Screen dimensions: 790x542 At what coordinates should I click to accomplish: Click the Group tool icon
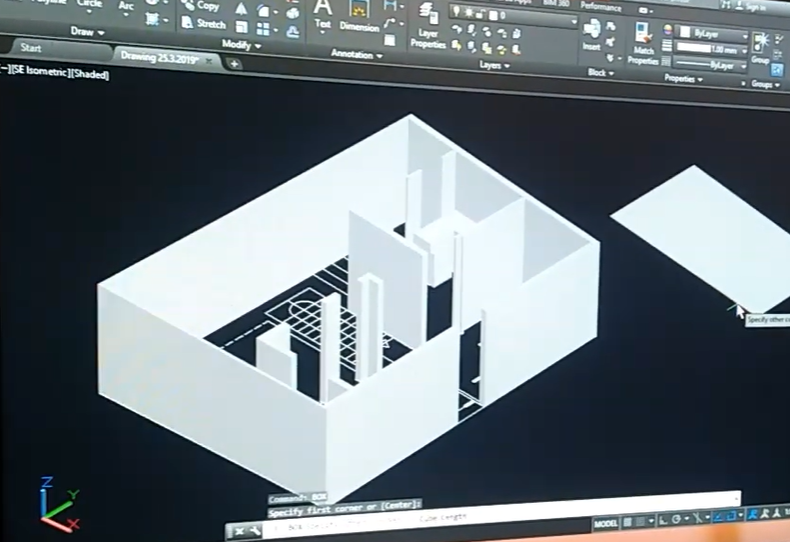click(760, 48)
